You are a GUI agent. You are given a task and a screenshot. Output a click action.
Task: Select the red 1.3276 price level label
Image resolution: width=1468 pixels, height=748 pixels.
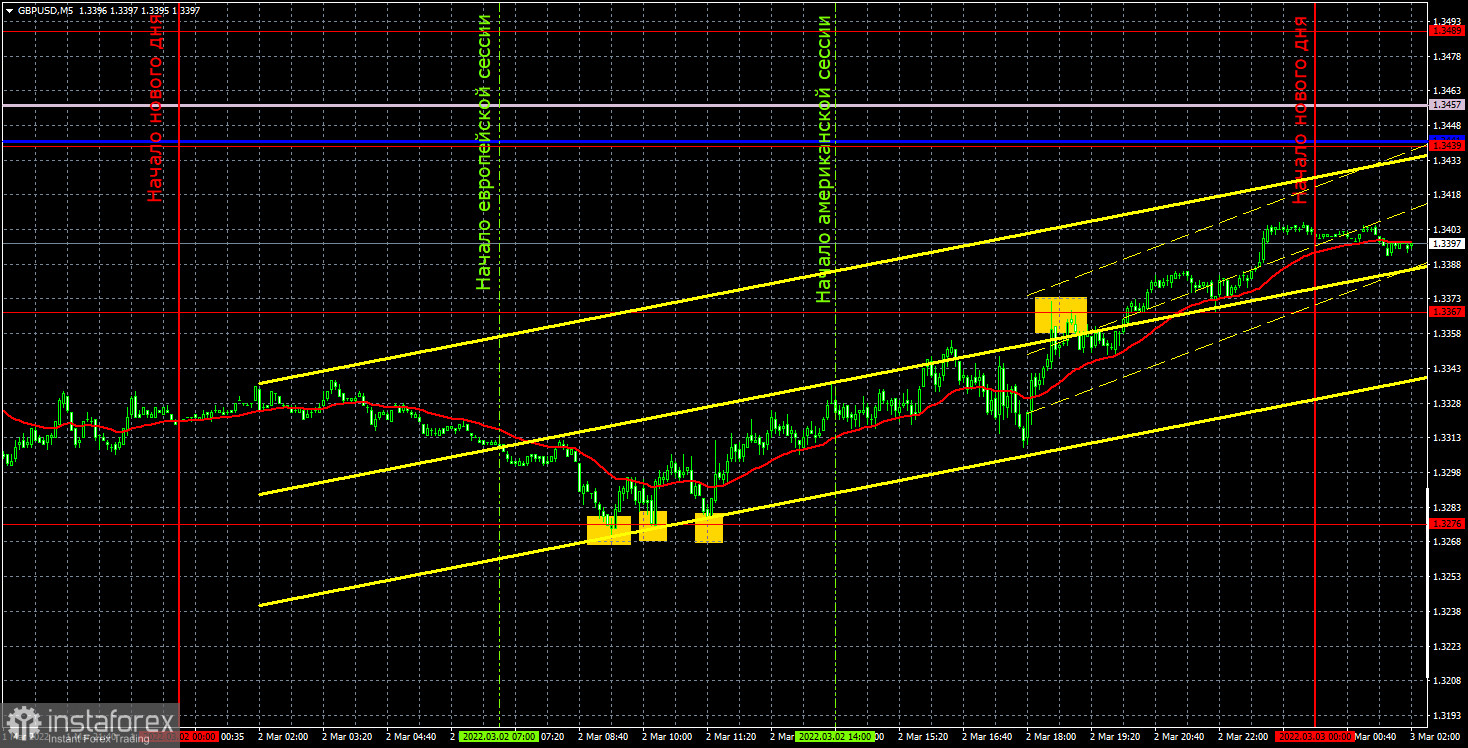click(1447, 524)
